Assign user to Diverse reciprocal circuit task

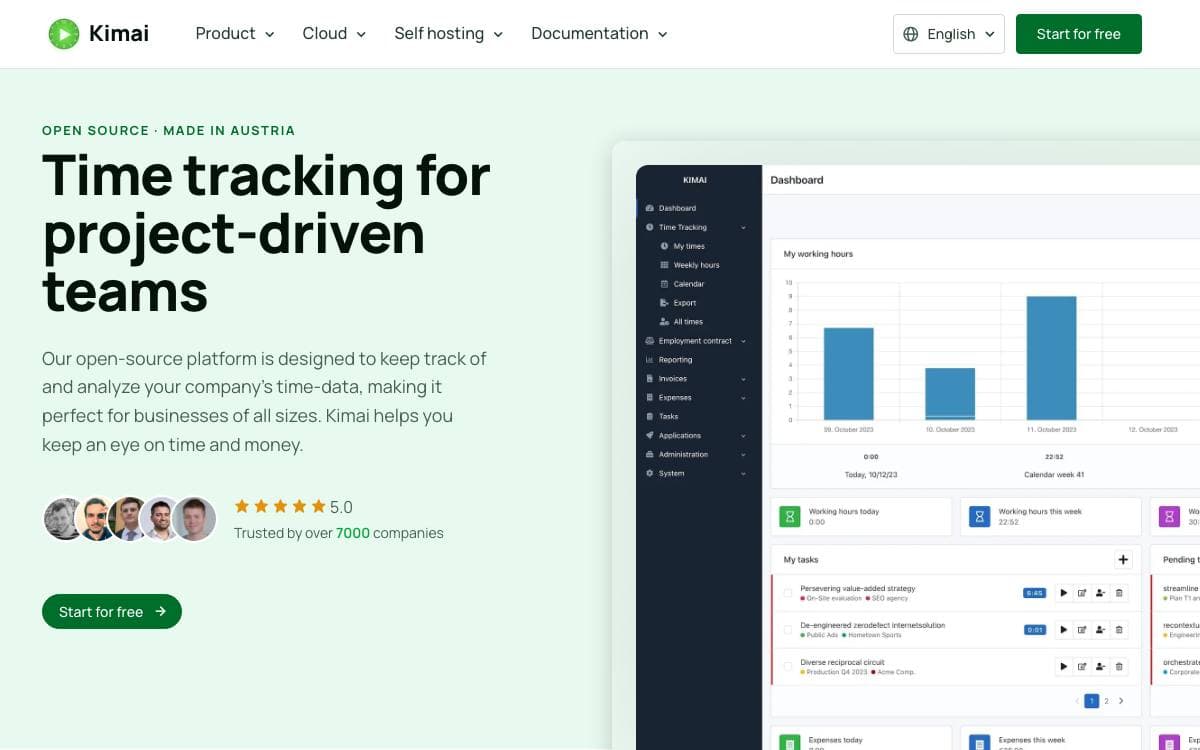pyautogui.click(x=1100, y=666)
